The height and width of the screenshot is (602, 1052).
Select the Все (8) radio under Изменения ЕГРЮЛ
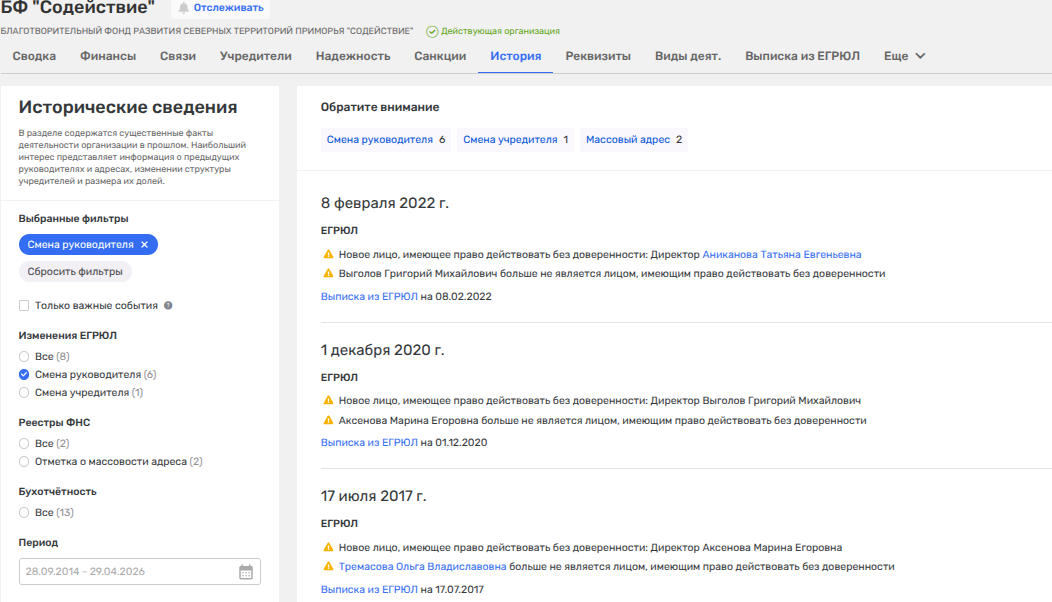point(24,357)
